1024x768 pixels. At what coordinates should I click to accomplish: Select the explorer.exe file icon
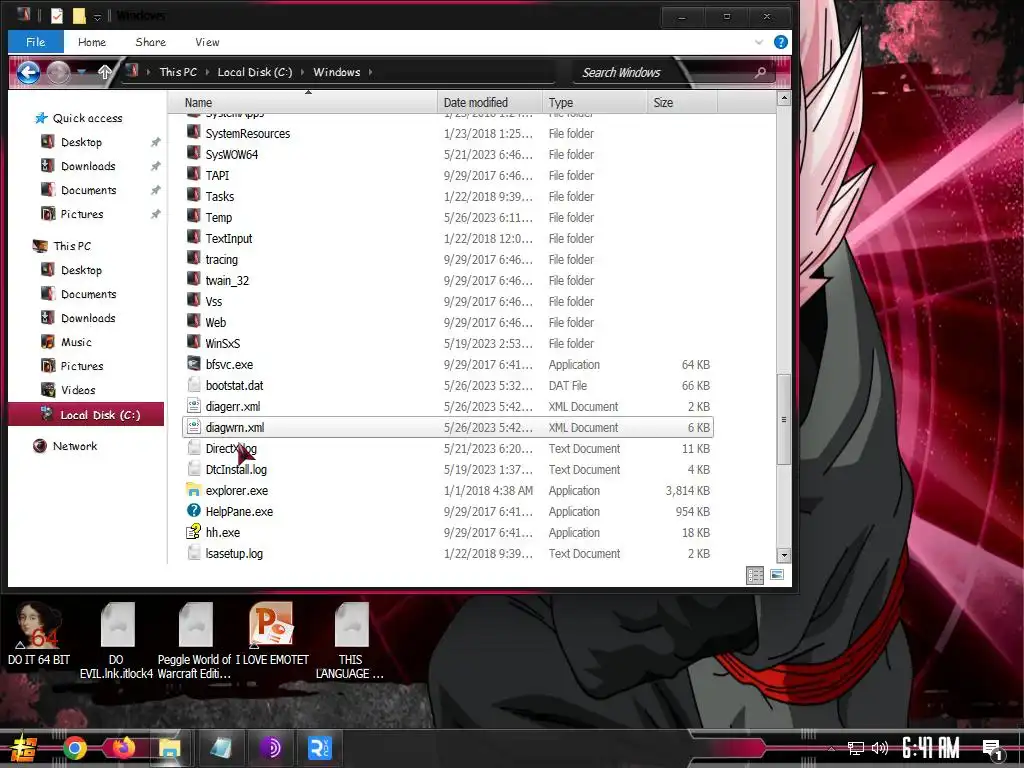193,490
